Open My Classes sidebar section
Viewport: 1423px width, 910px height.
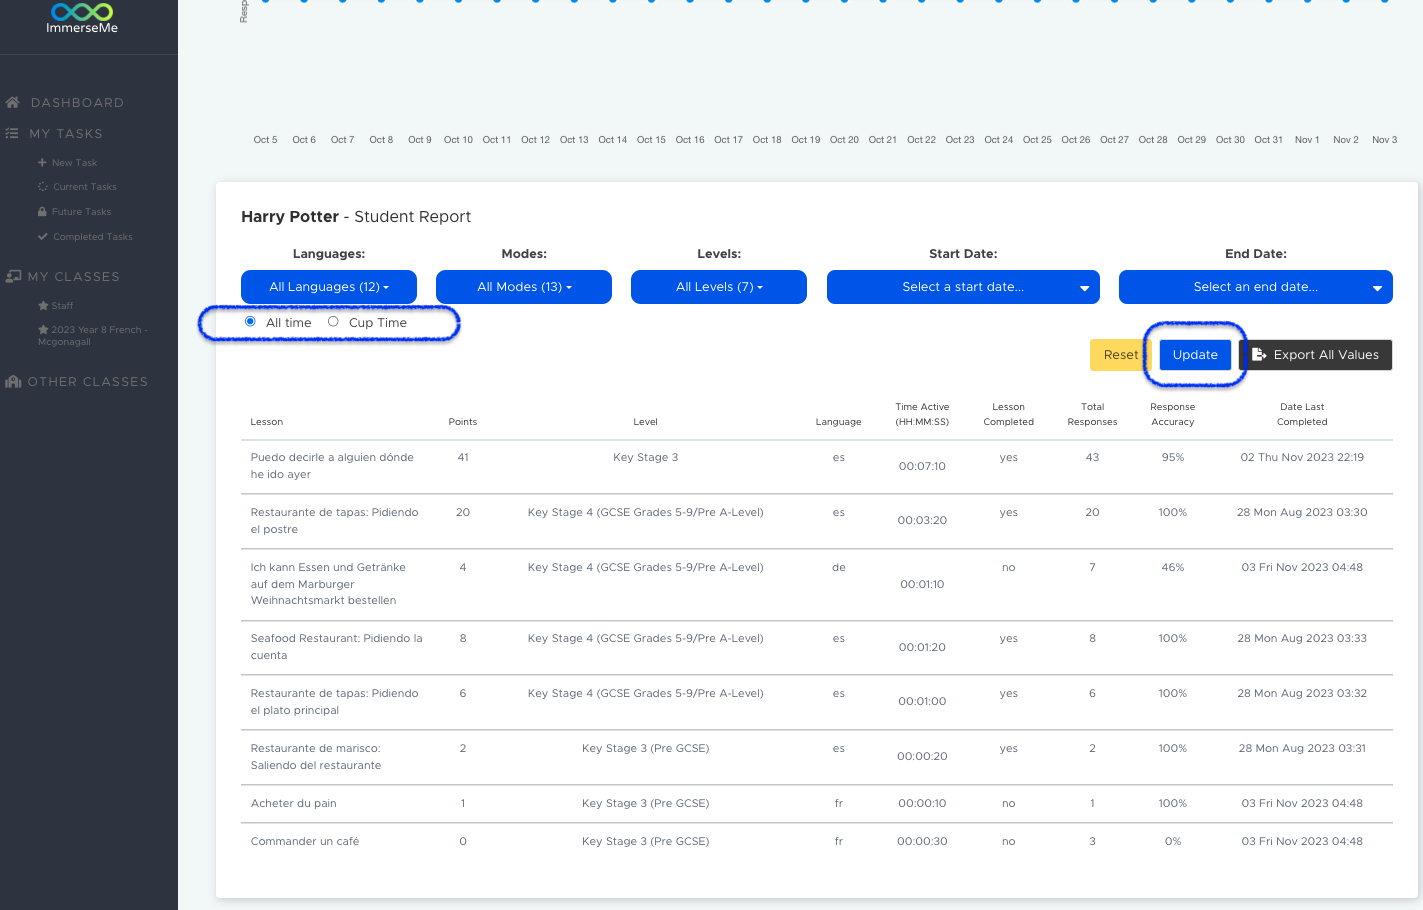pyautogui.click(x=74, y=277)
